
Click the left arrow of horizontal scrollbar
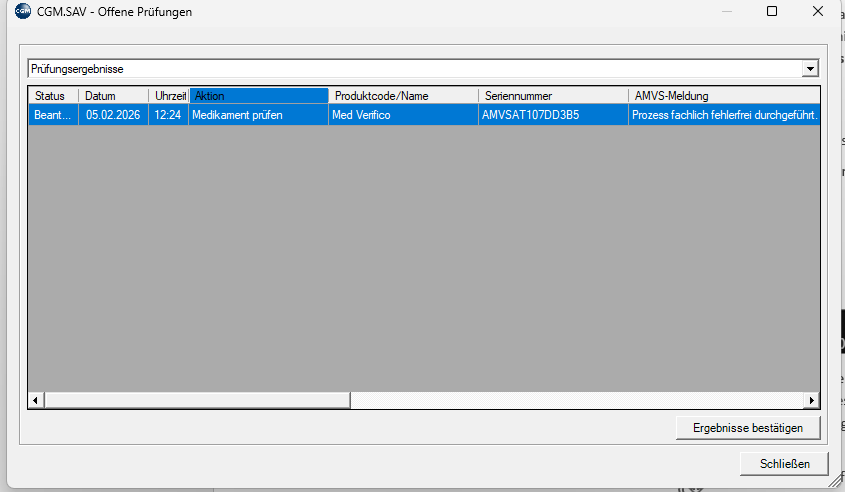coord(36,400)
